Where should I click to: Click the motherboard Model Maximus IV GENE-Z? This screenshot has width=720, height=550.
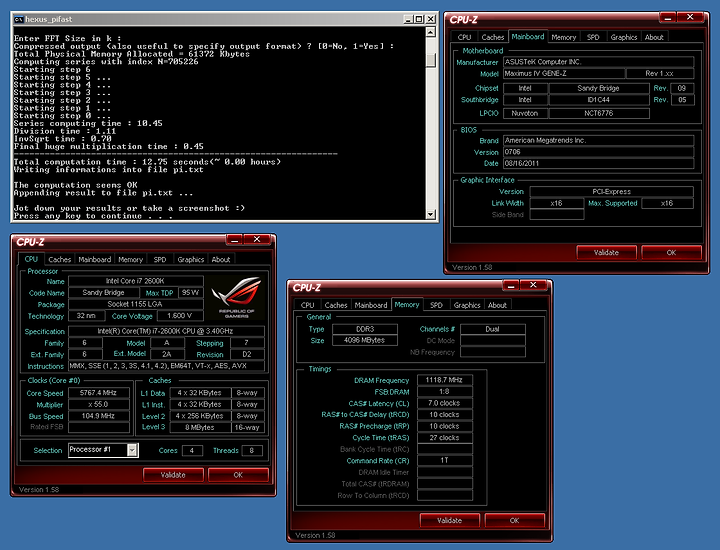click(x=564, y=73)
